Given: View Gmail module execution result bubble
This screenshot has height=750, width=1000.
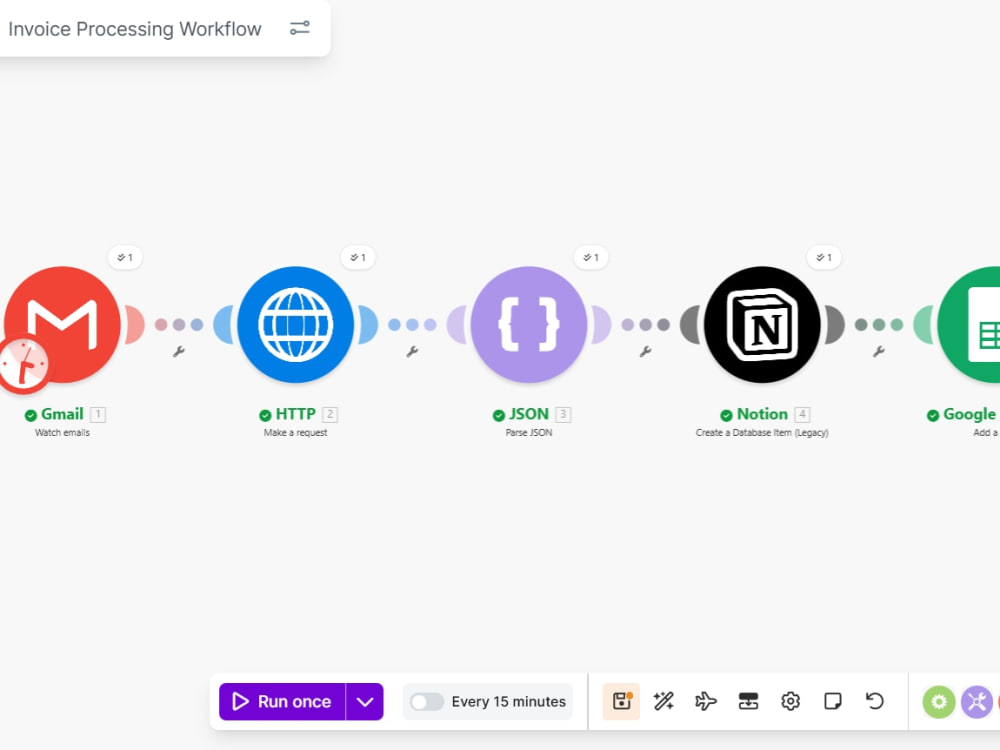Looking at the screenshot, I should (x=125, y=258).
